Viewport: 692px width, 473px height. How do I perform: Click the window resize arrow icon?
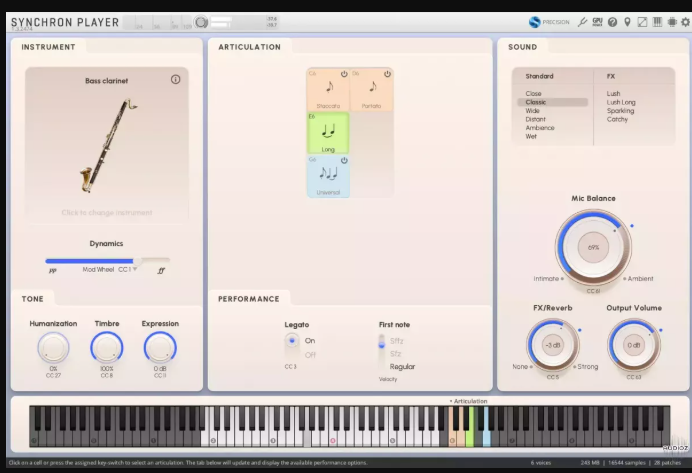pos(642,22)
